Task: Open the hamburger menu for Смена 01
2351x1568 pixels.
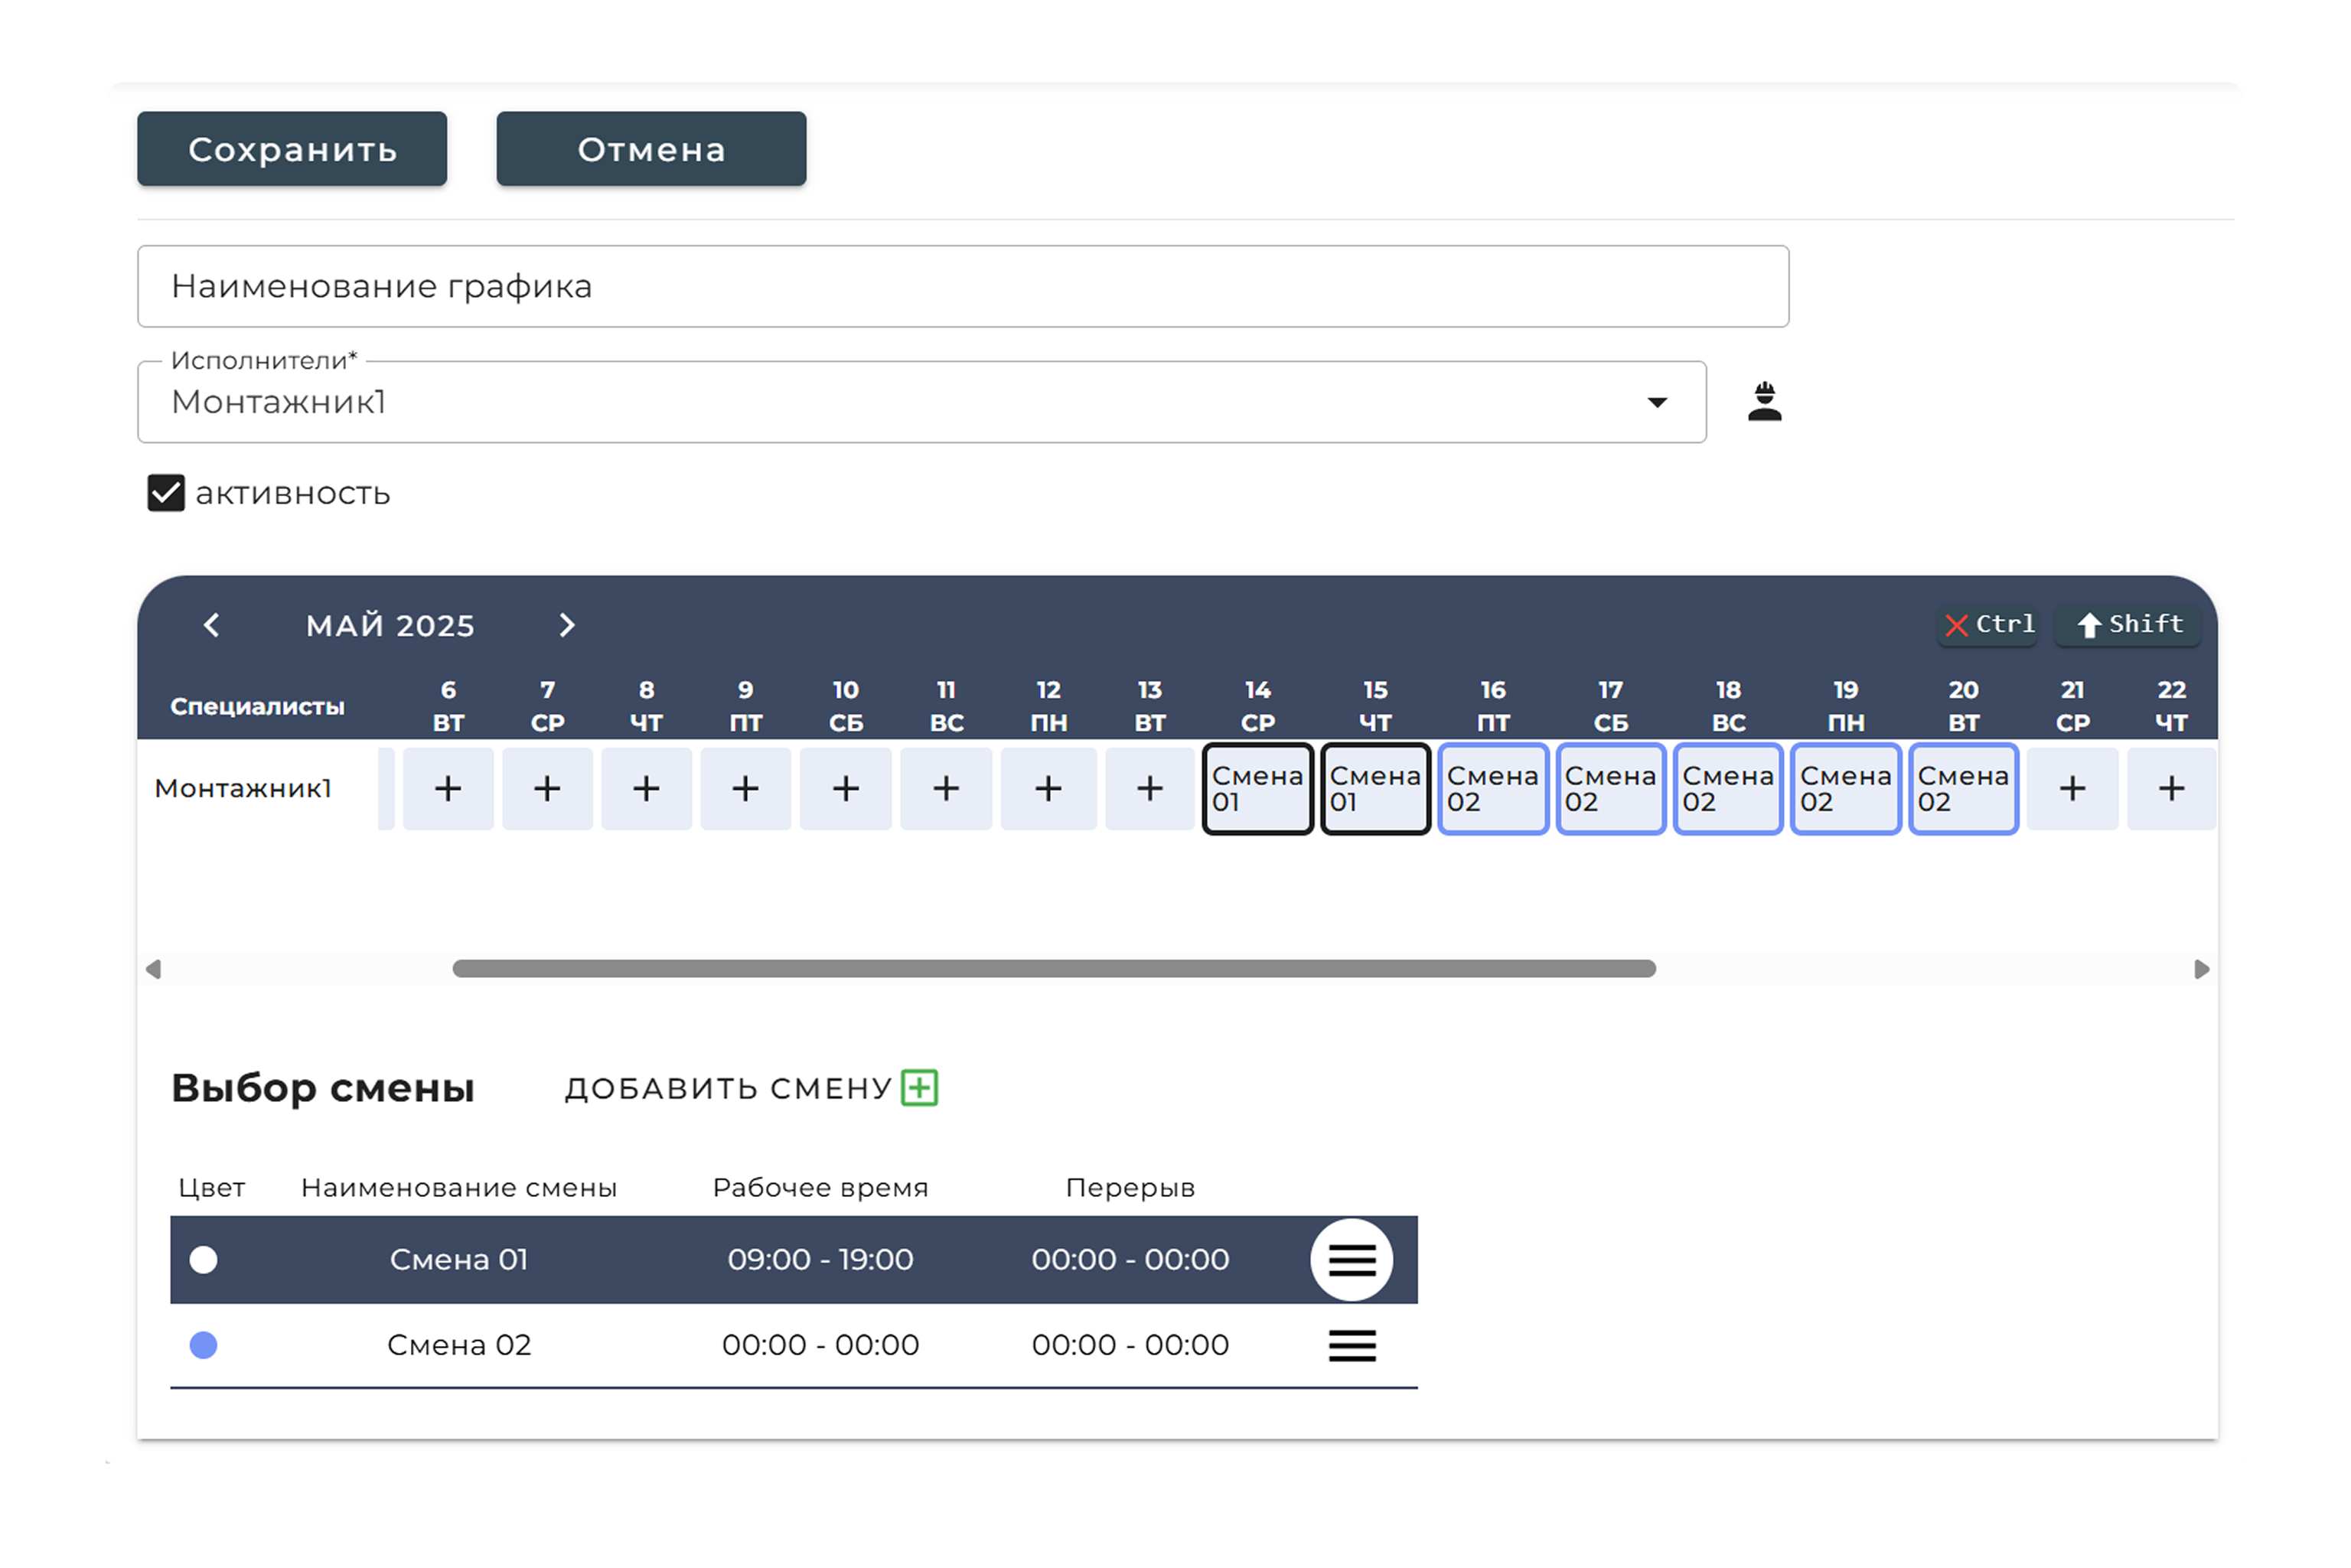Action: (1351, 1259)
